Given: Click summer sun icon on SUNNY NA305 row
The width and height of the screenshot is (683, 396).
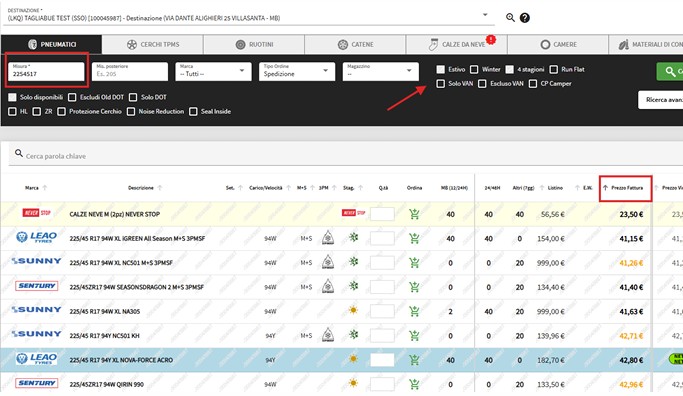Looking at the screenshot, I should click(353, 310).
